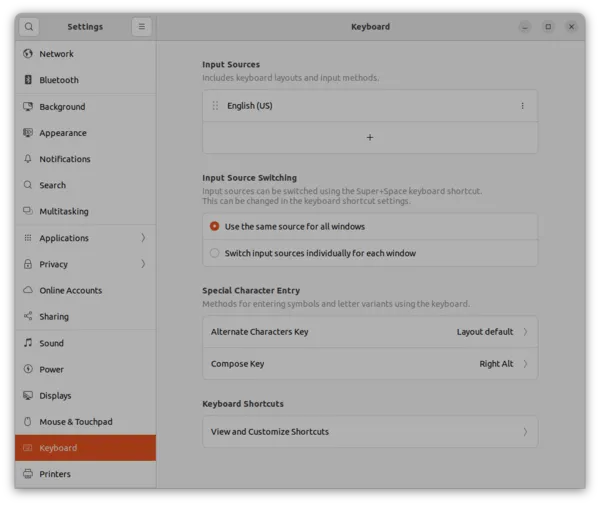Image resolution: width=600 pixels, height=505 pixels.
Task: Open Background settings label
Action: point(62,107)
